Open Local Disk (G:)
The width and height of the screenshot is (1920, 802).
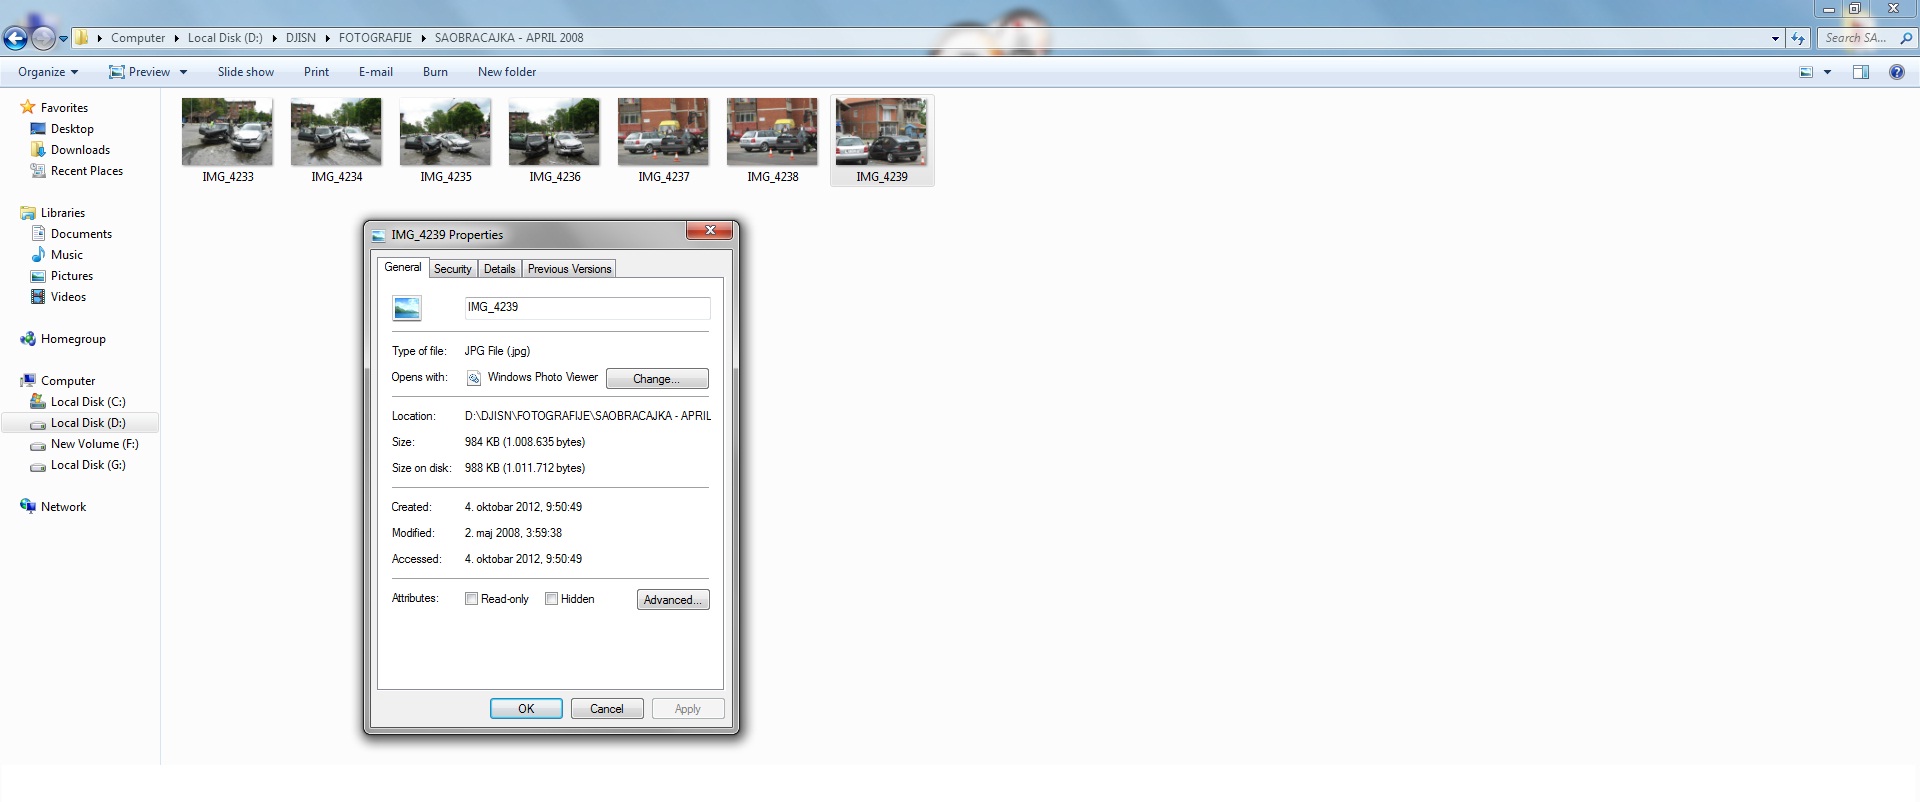[x=88, y=465]
